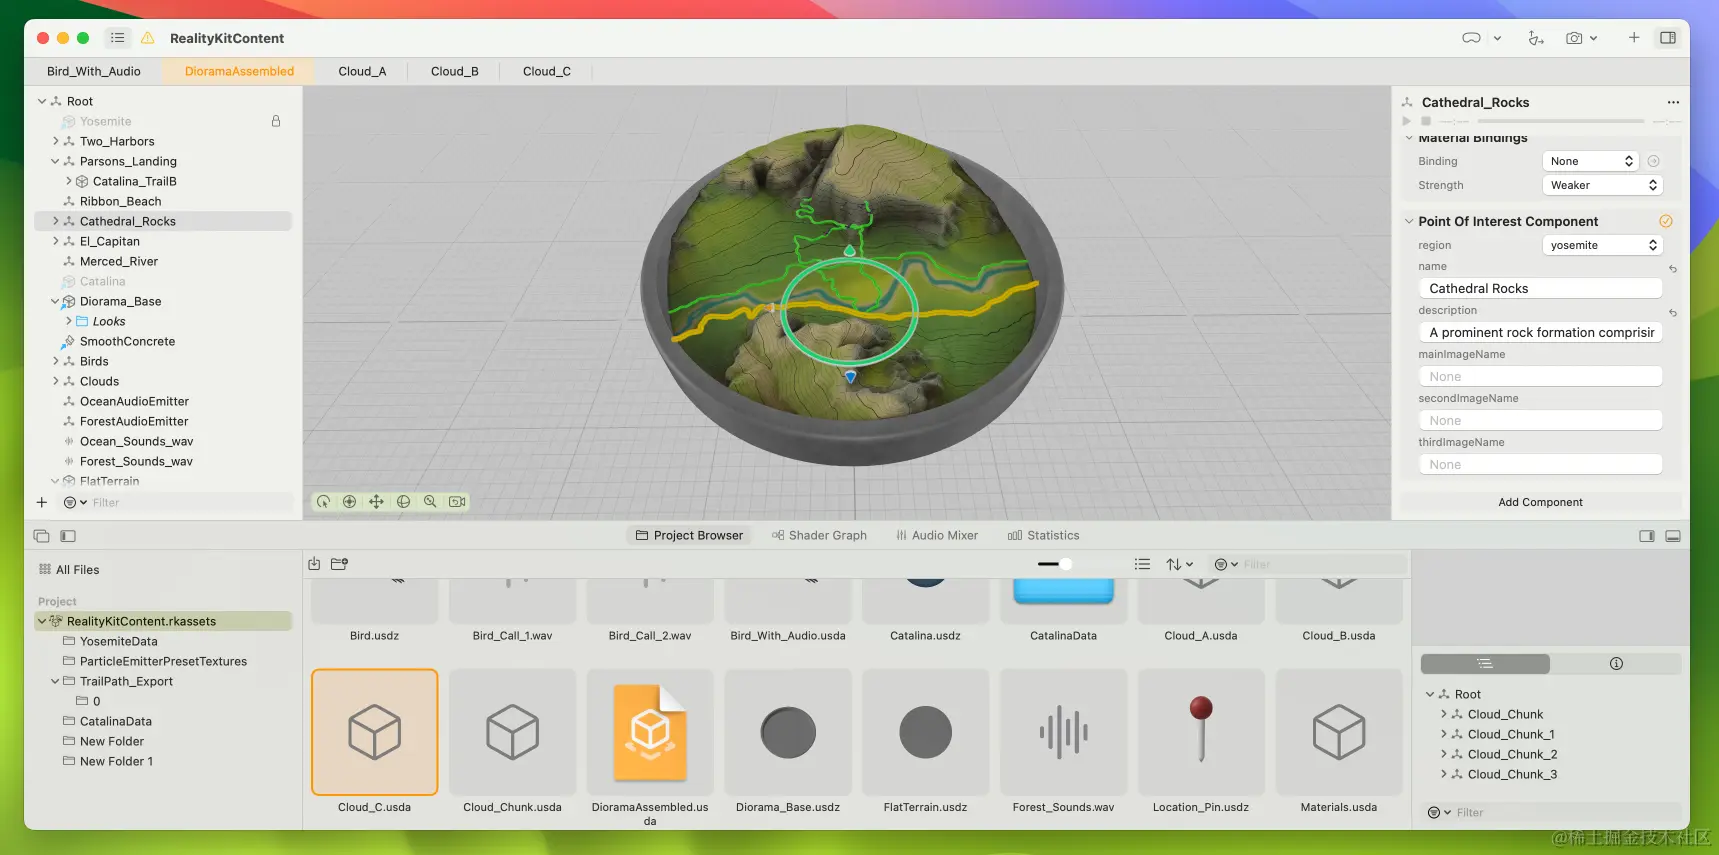Switch to the Bird_With_Audio tab
Screen dimensions: 1719x855
[x=94, y=71]
